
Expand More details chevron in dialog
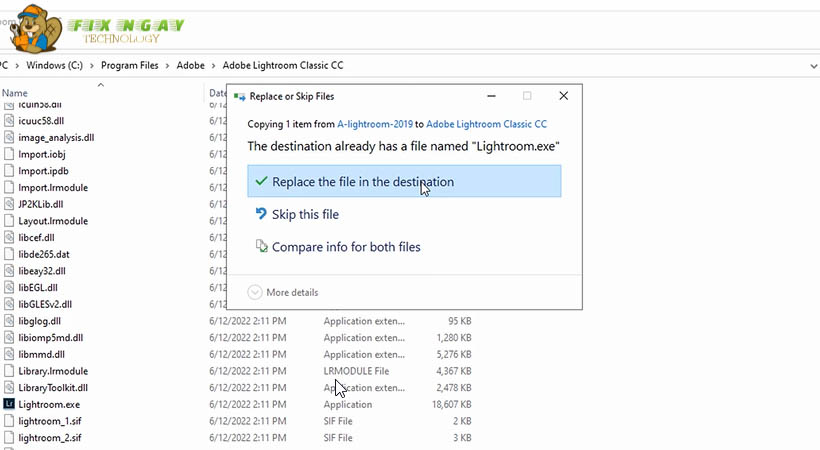click(255, 292)
